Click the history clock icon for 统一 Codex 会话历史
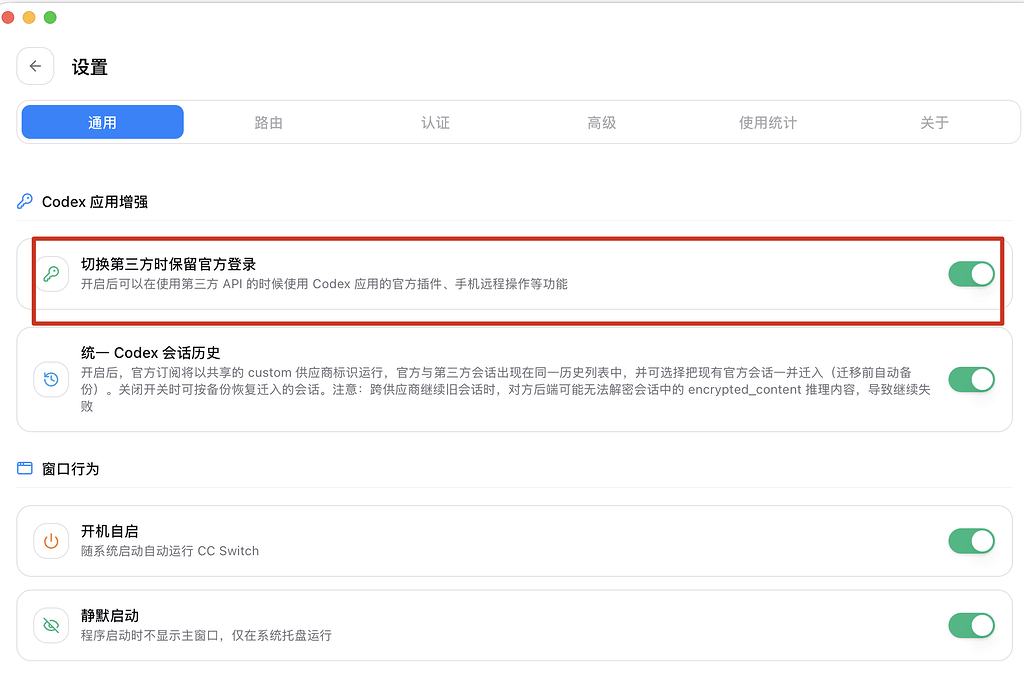The image size is (1024, 684). pyautogui.click(x=51, y=379)
